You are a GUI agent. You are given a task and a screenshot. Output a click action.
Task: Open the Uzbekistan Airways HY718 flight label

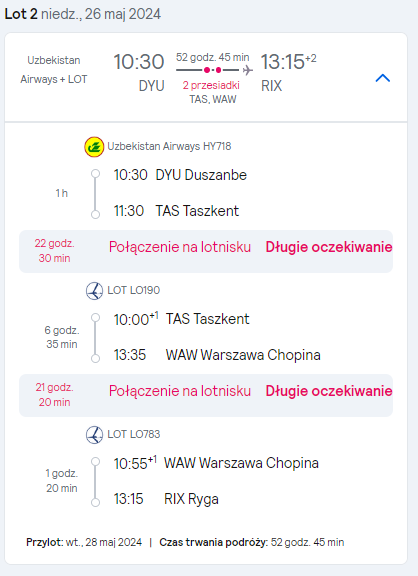[x=169, y=146]
